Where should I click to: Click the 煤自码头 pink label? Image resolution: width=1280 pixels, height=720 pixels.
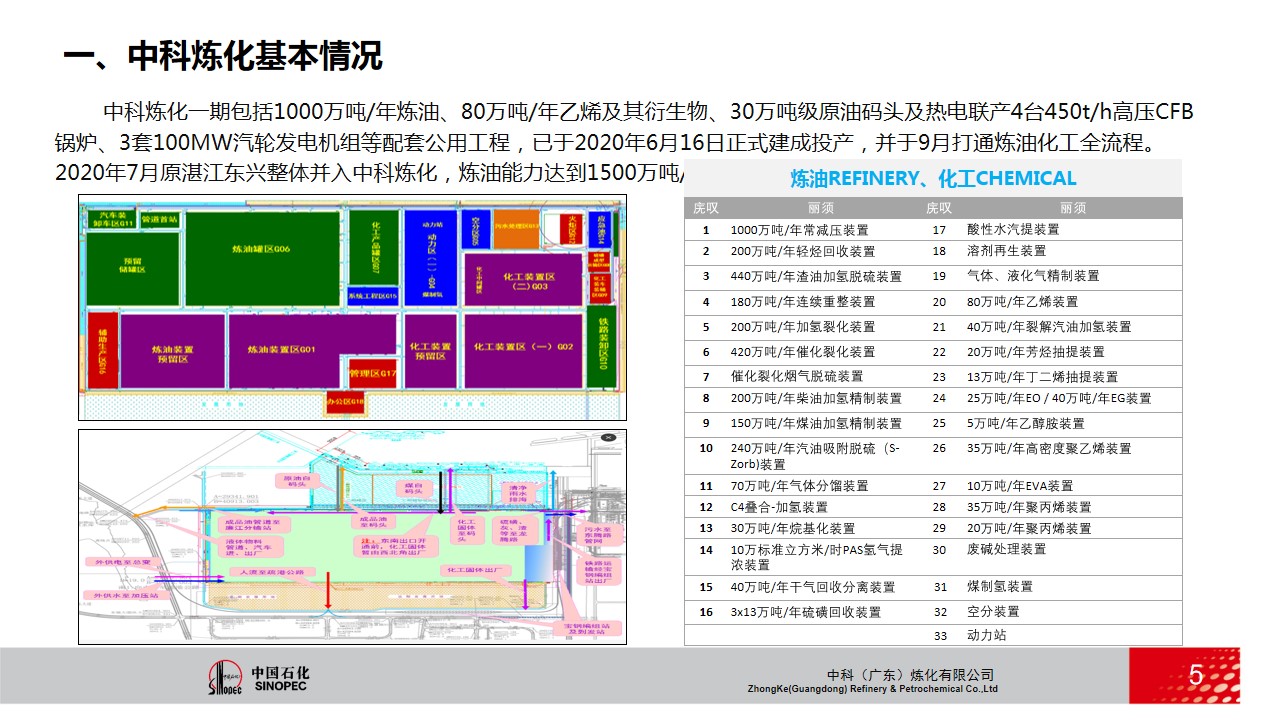413,488
